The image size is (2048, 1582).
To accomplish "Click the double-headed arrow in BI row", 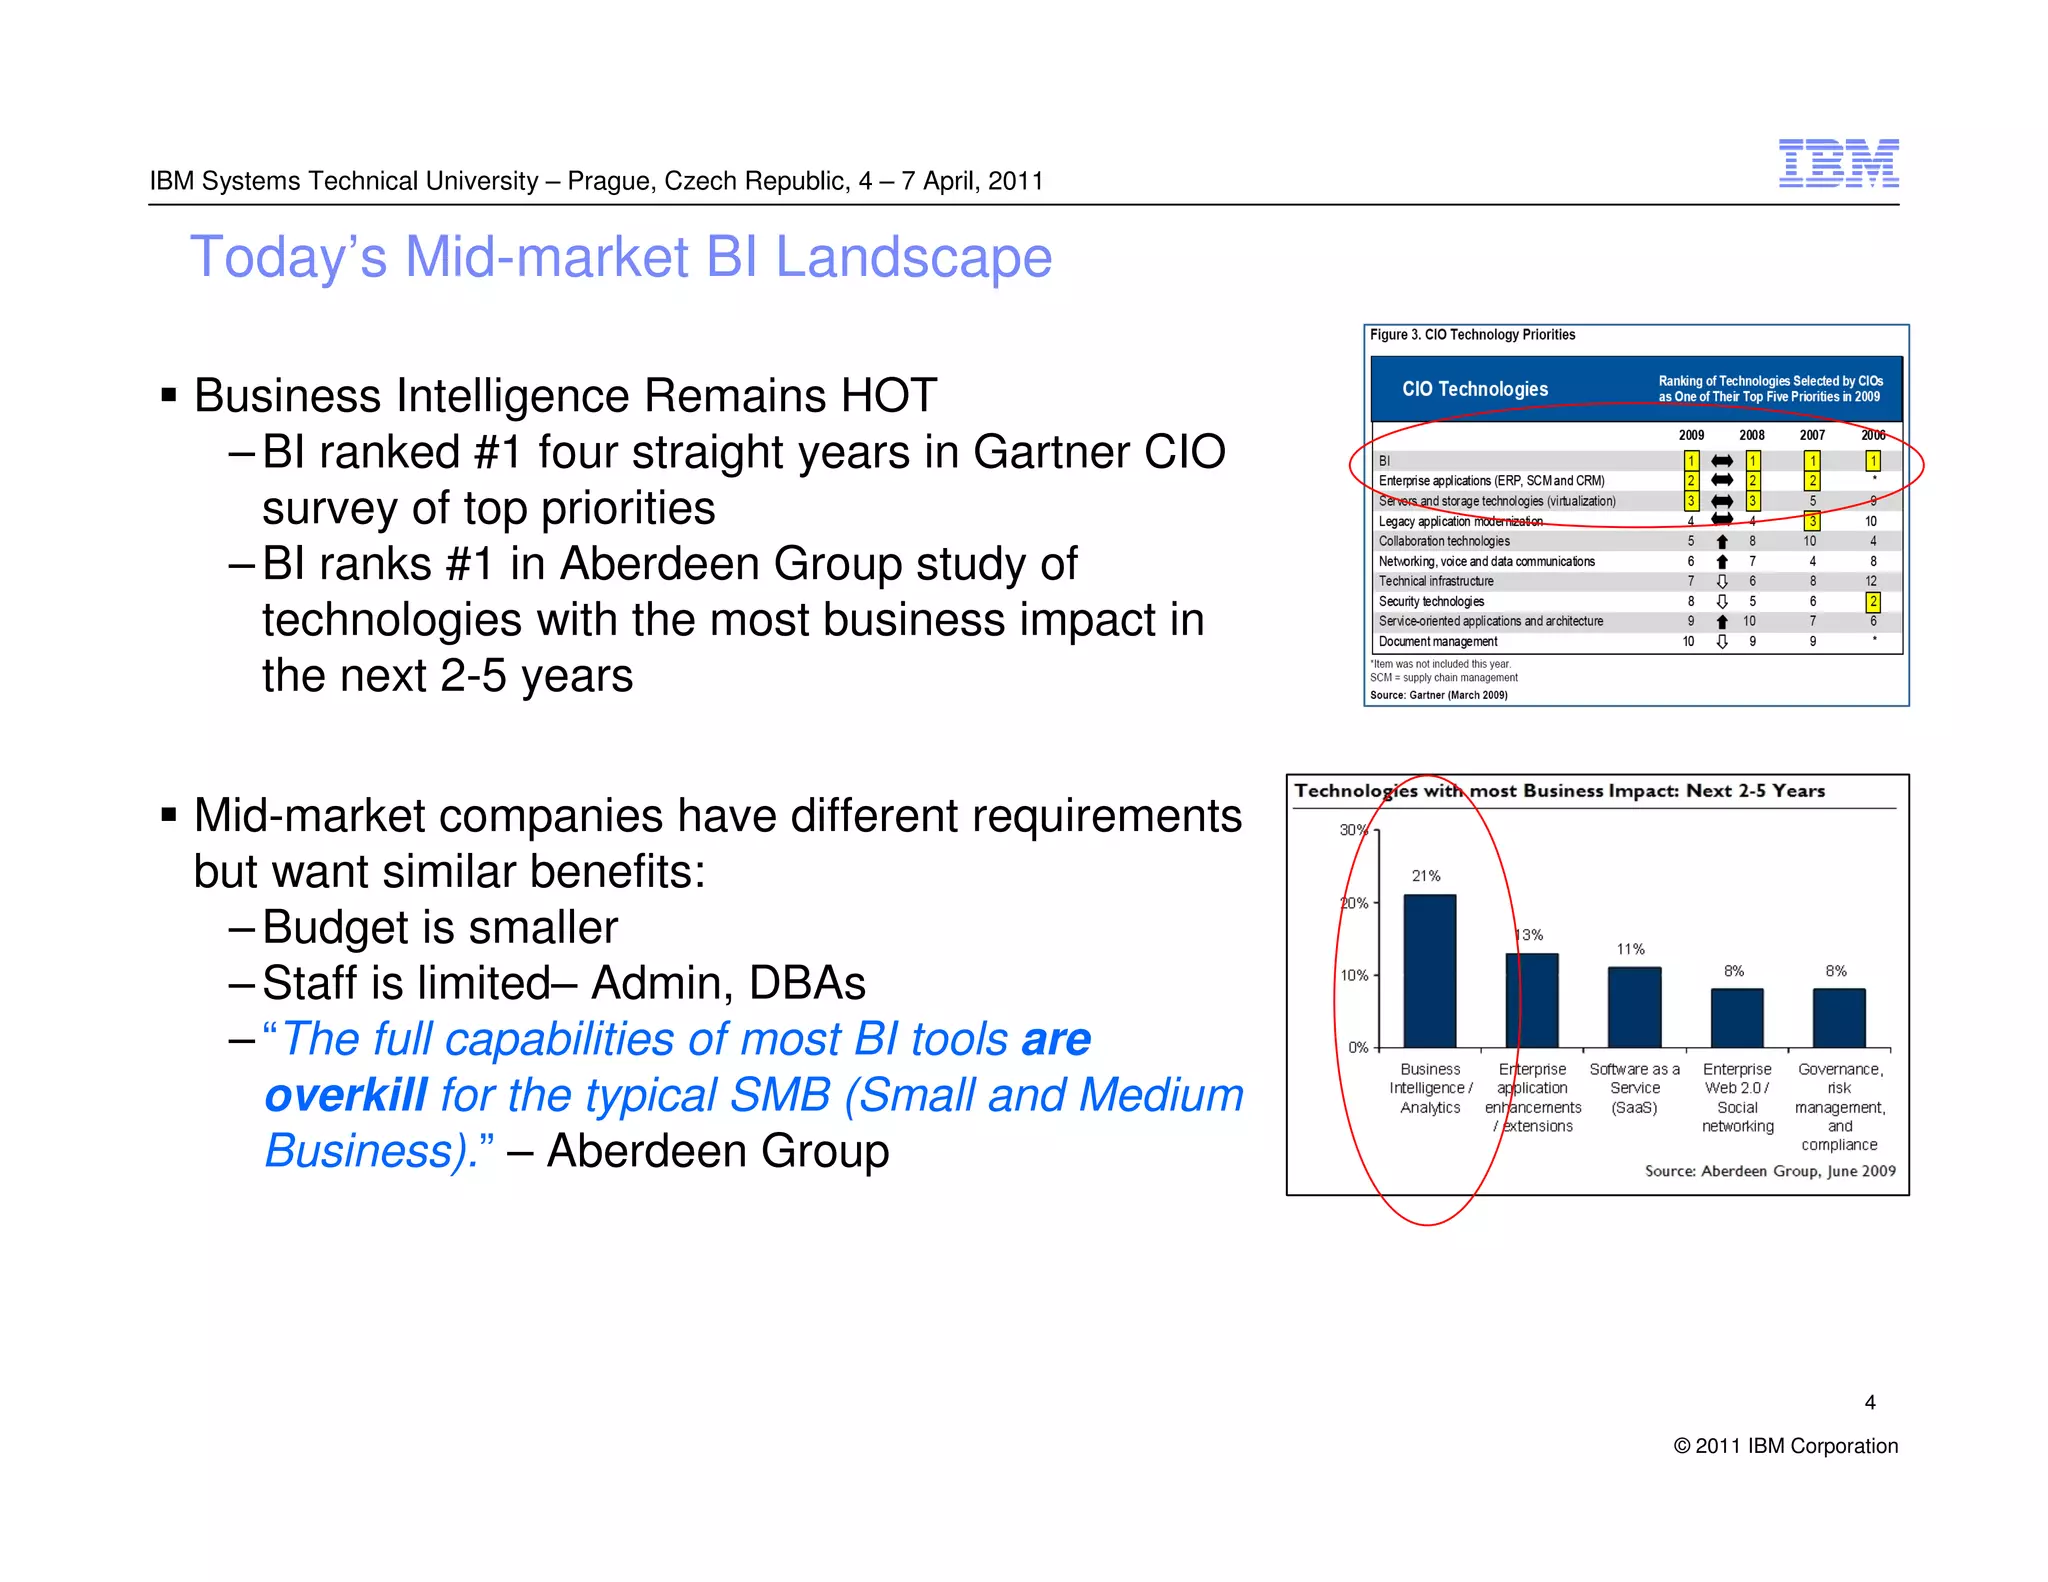I will click(x=1721, y=461).
